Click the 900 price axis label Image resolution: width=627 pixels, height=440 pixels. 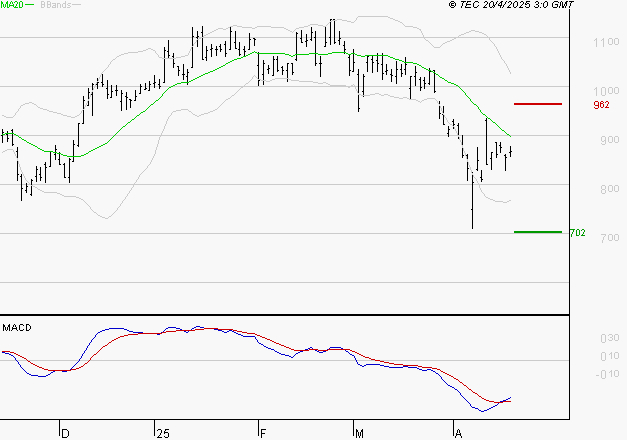coord(610,140)
